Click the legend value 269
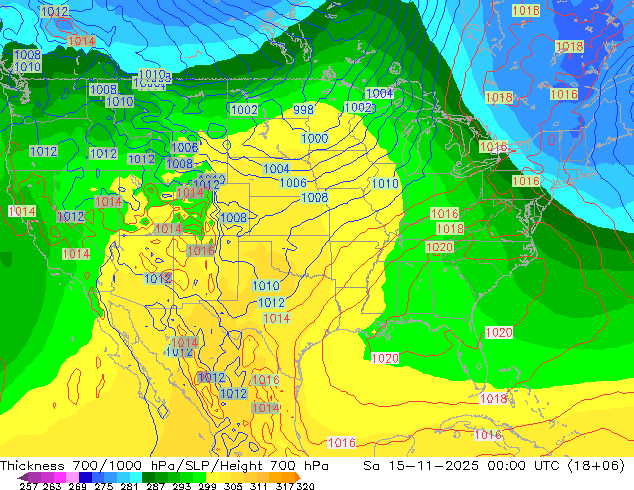634x490 pixels. click(x=77, y=486)
